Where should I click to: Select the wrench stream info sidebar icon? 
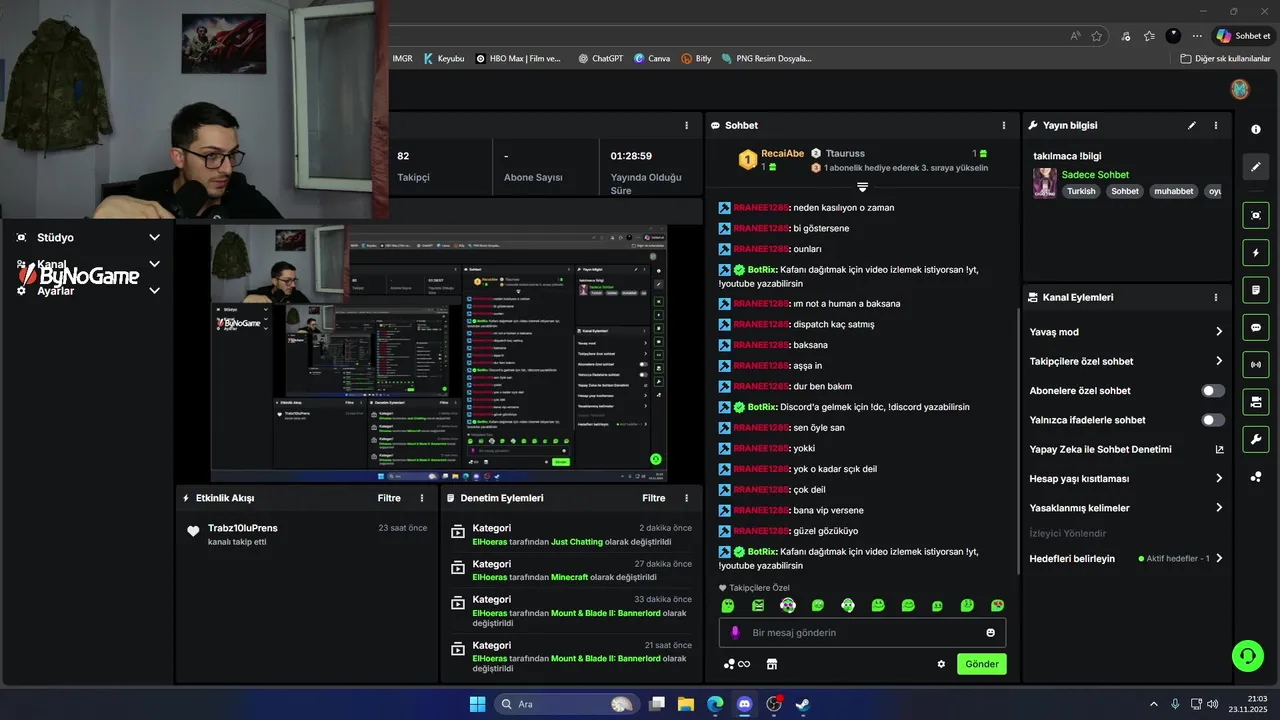click(1256, 439)
